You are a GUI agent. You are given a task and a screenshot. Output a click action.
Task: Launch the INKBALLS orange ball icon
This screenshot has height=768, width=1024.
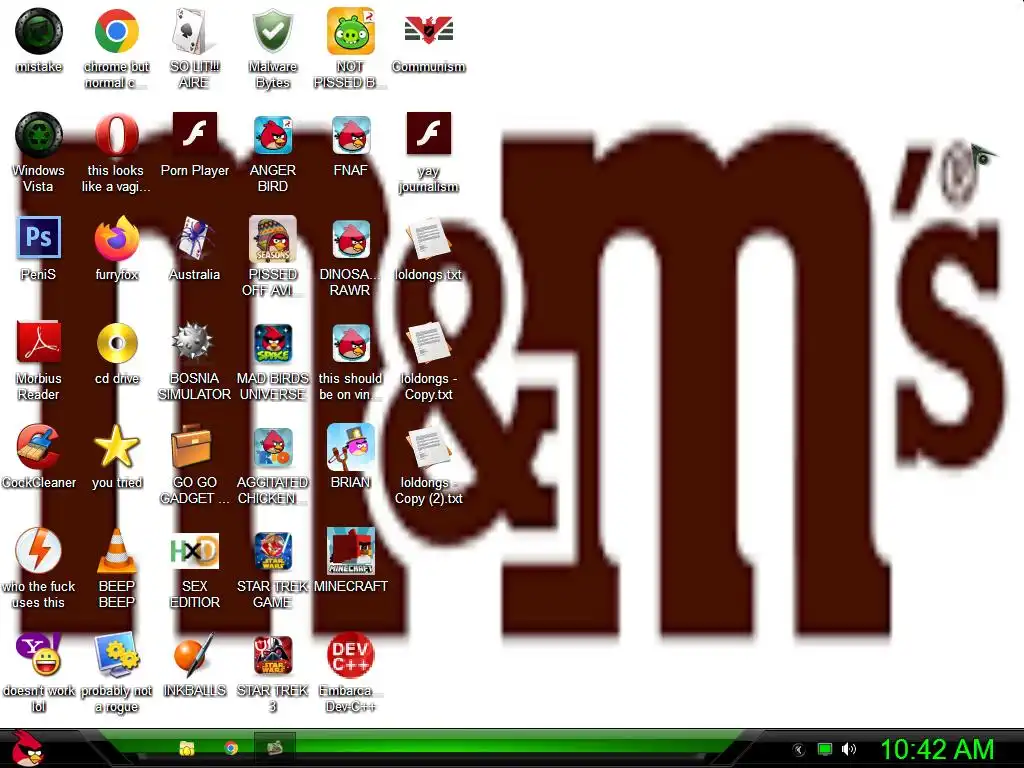coord(194,654)
